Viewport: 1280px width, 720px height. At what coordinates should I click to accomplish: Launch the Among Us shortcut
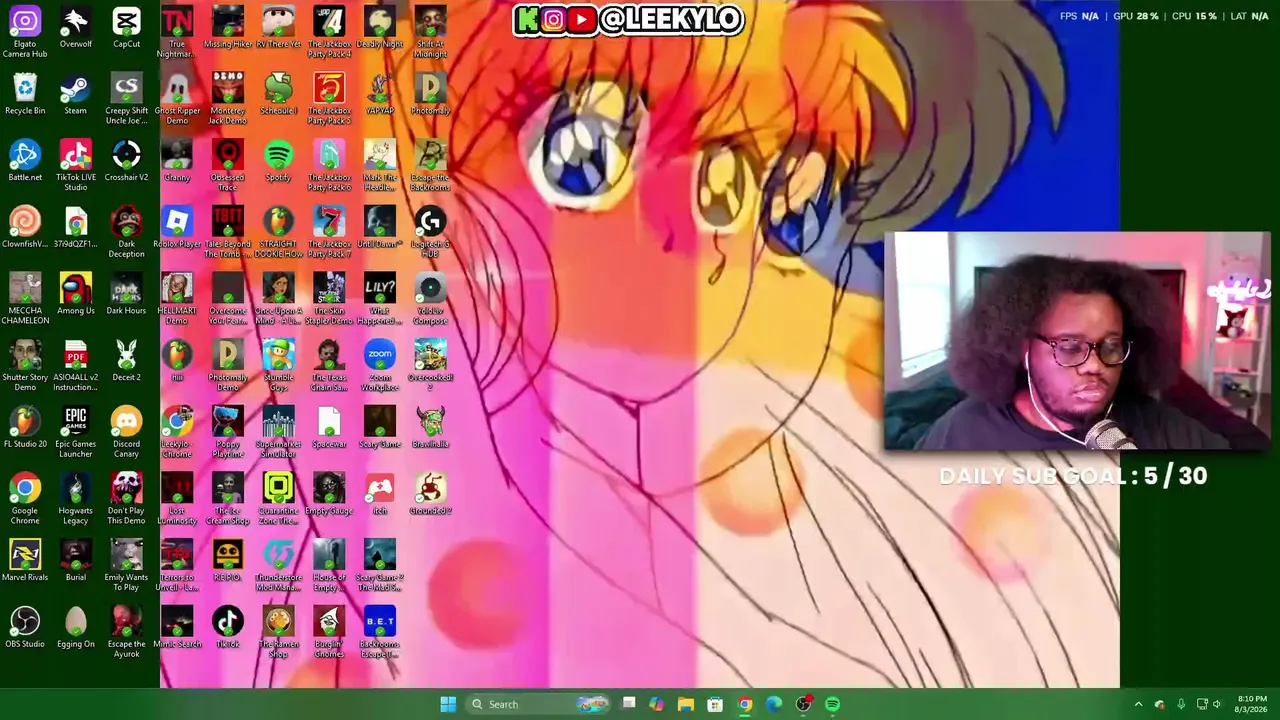click(76, 295)
